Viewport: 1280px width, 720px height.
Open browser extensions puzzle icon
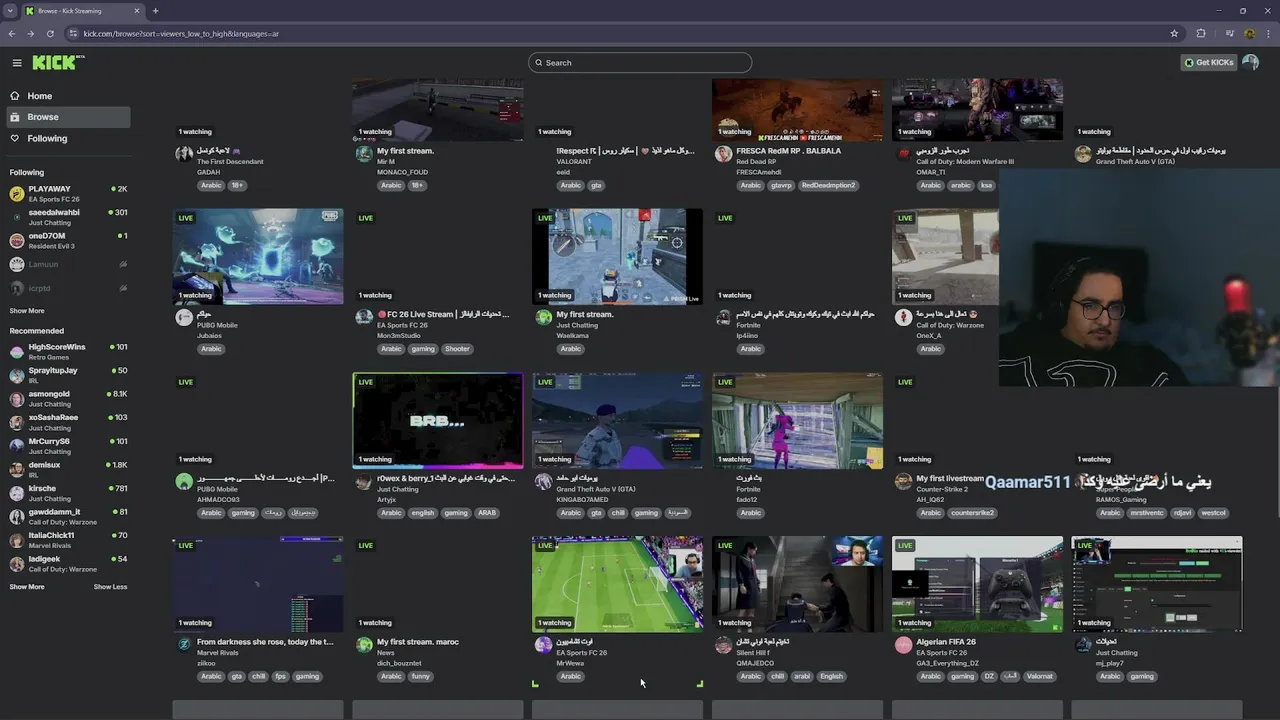click(1201, 33)
